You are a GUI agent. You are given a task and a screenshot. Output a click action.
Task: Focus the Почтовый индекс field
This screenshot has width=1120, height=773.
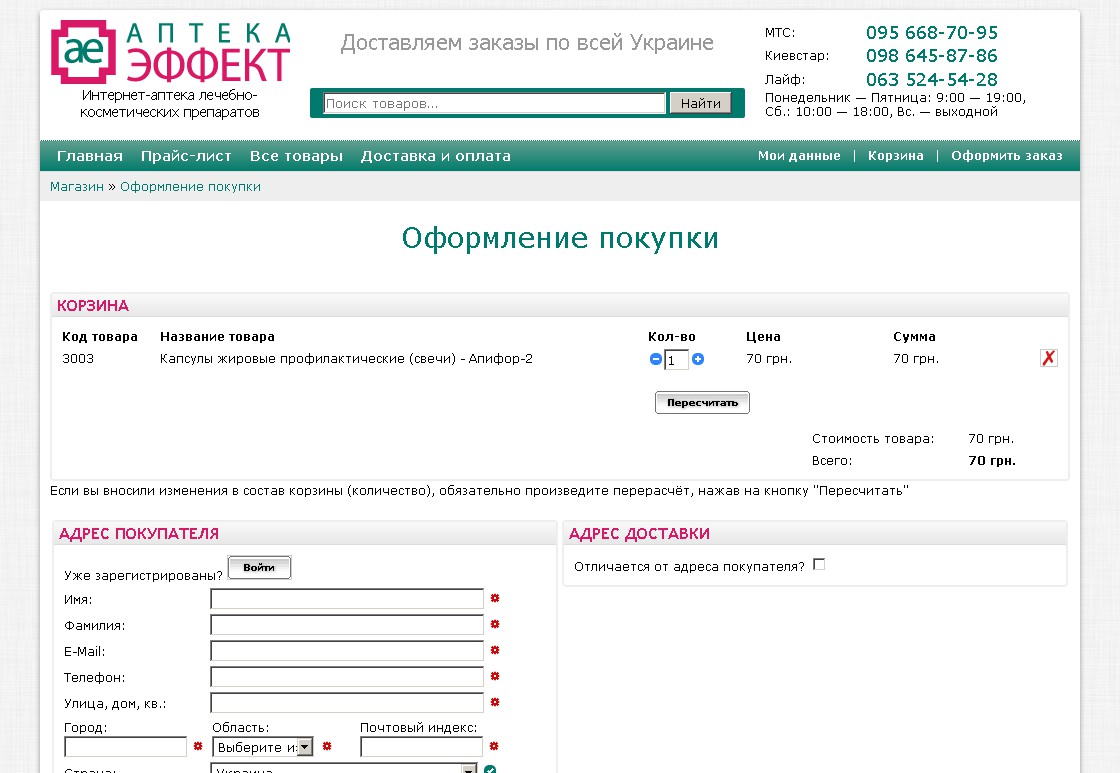(422, 747)
